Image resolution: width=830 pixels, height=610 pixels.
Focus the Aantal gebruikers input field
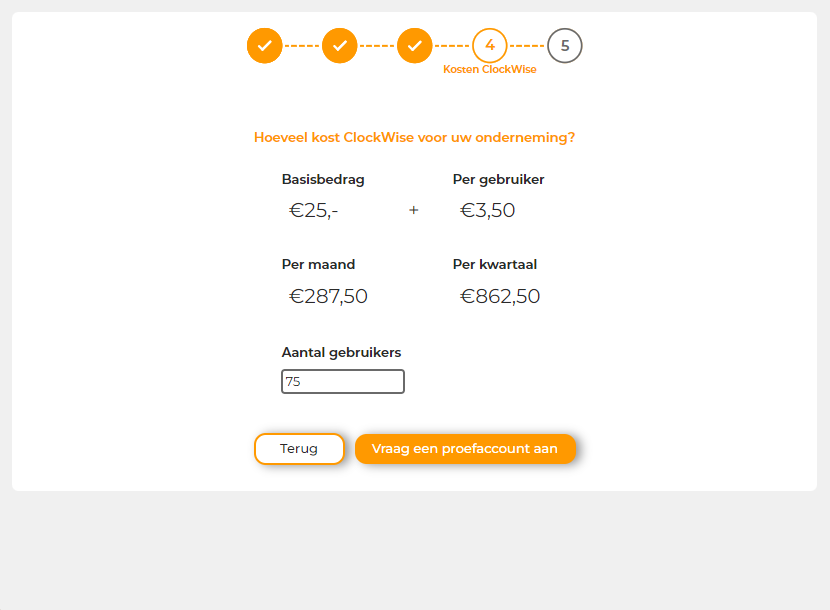[x=343, y=382]
